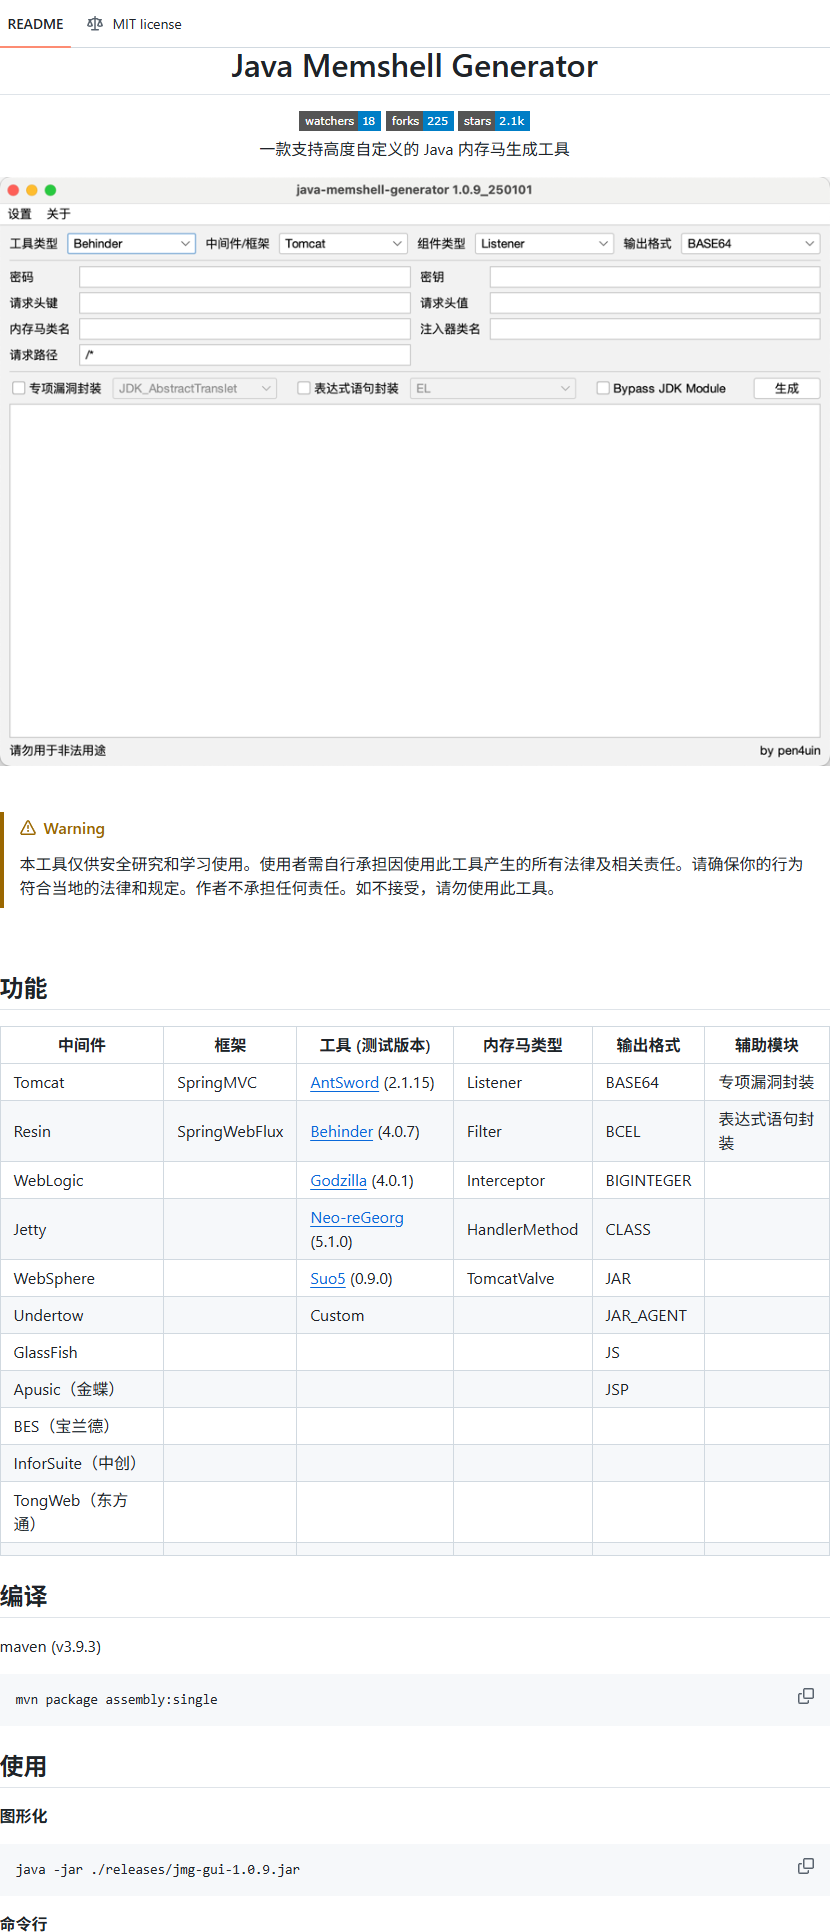
Task: Expand the 工具类型 Behinder dropdown
Action: click(x=131, y=243)
